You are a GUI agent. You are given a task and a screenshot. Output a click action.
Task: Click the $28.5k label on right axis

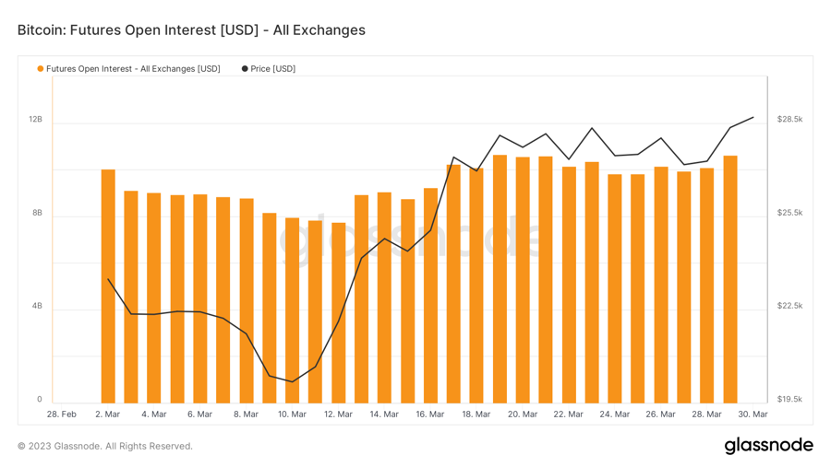coord(790,119)
